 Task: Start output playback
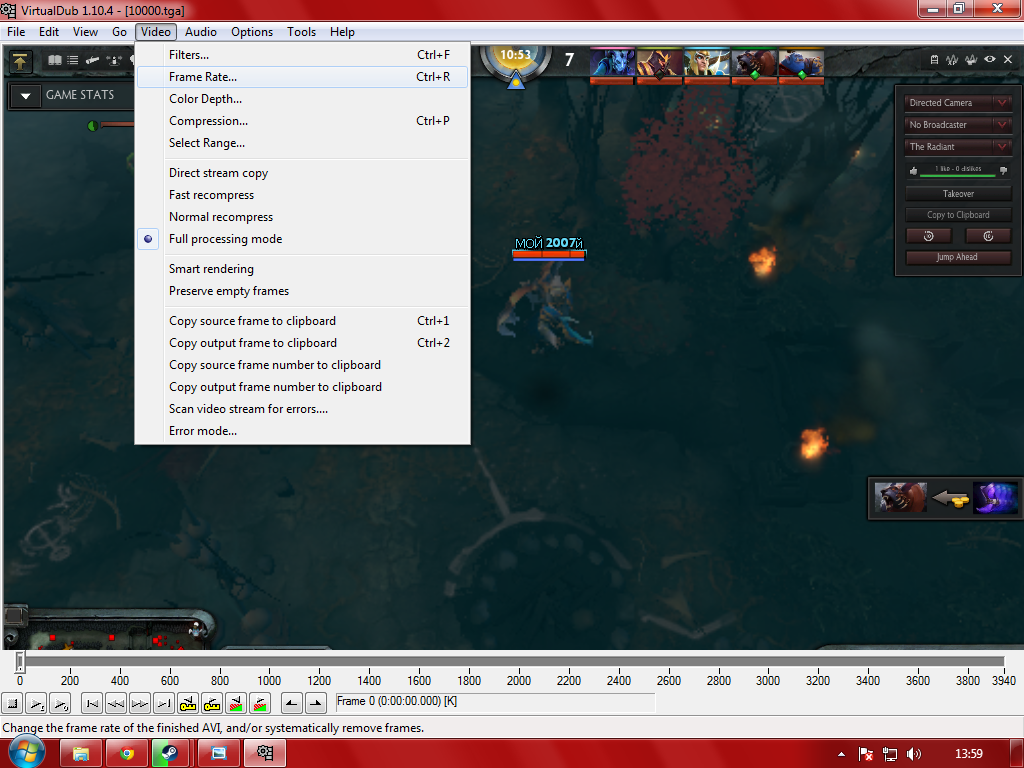(59, 703)
